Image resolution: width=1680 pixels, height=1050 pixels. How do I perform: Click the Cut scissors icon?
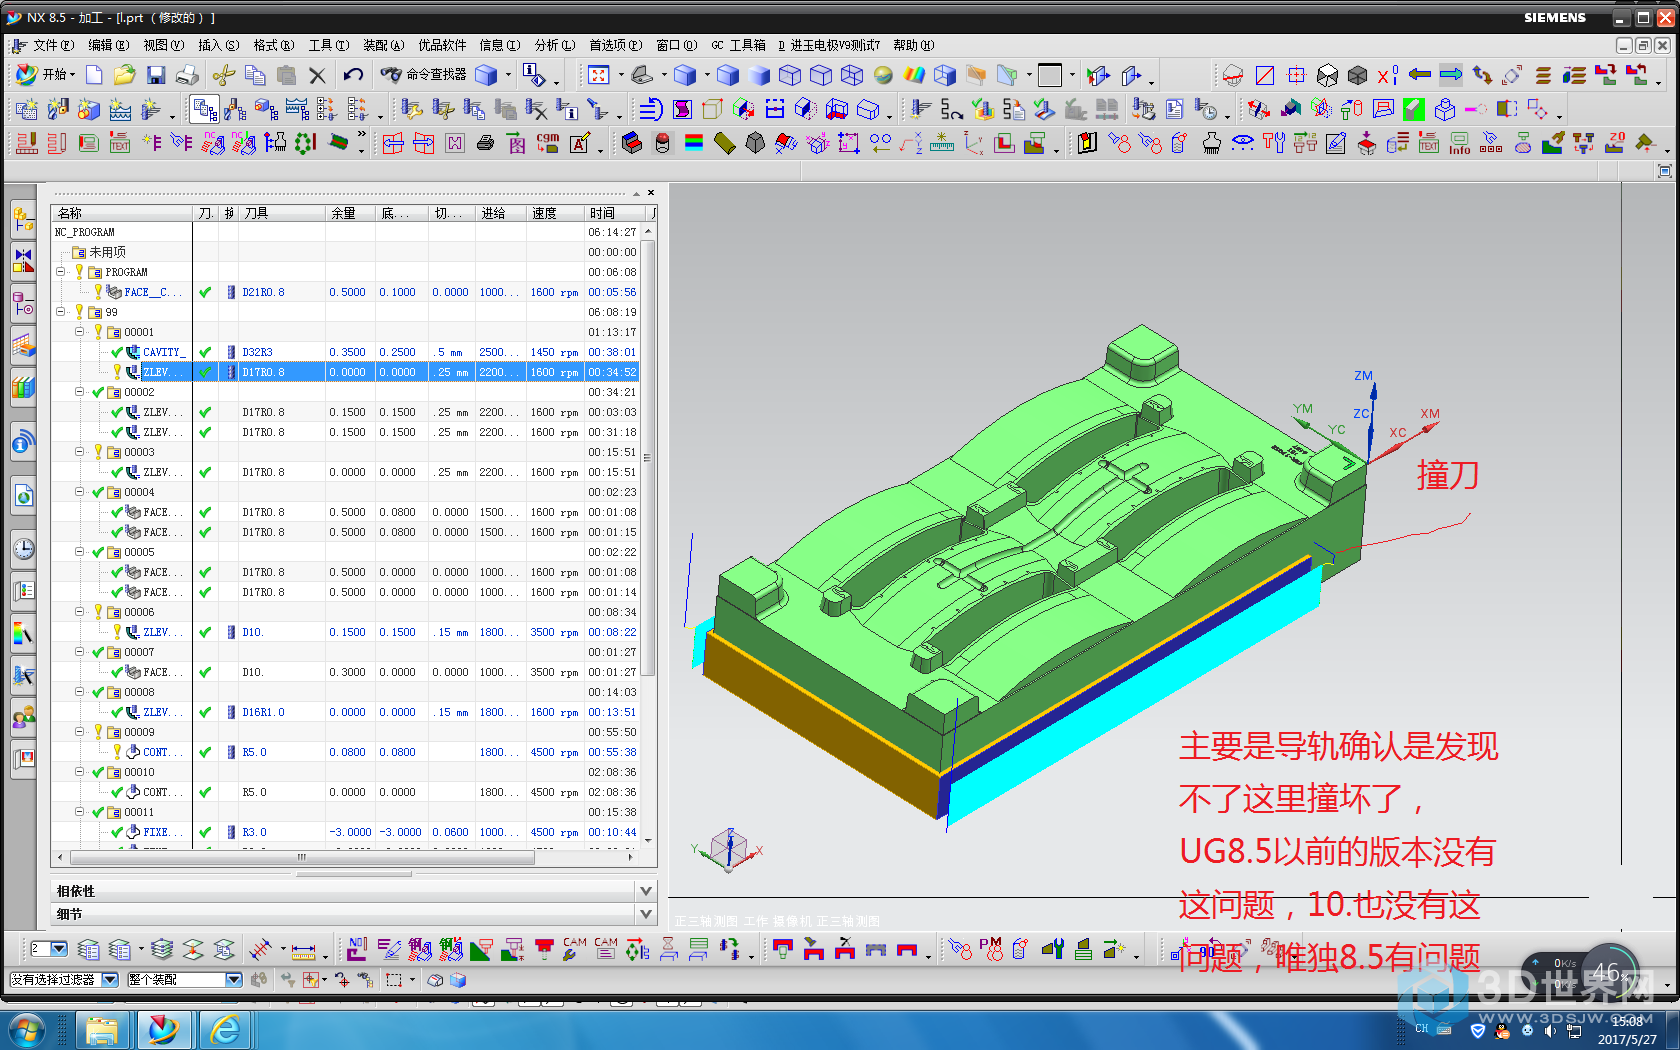click(x=224, y=75)
